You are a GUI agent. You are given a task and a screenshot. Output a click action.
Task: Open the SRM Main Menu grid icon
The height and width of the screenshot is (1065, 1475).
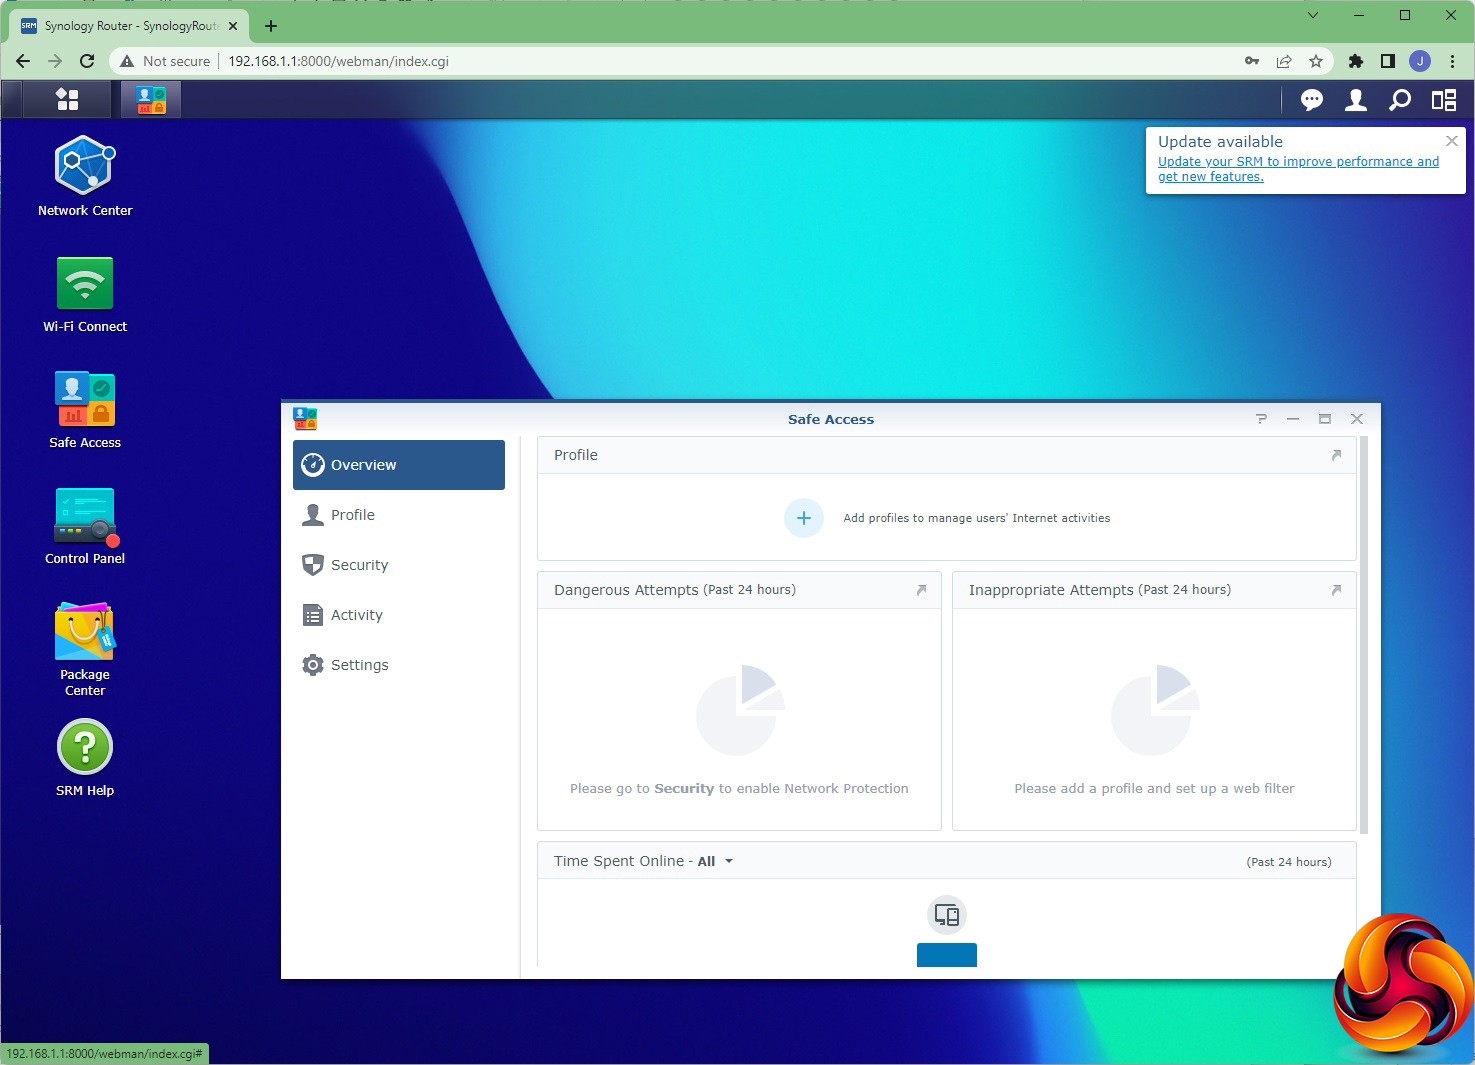click(67, 99)
